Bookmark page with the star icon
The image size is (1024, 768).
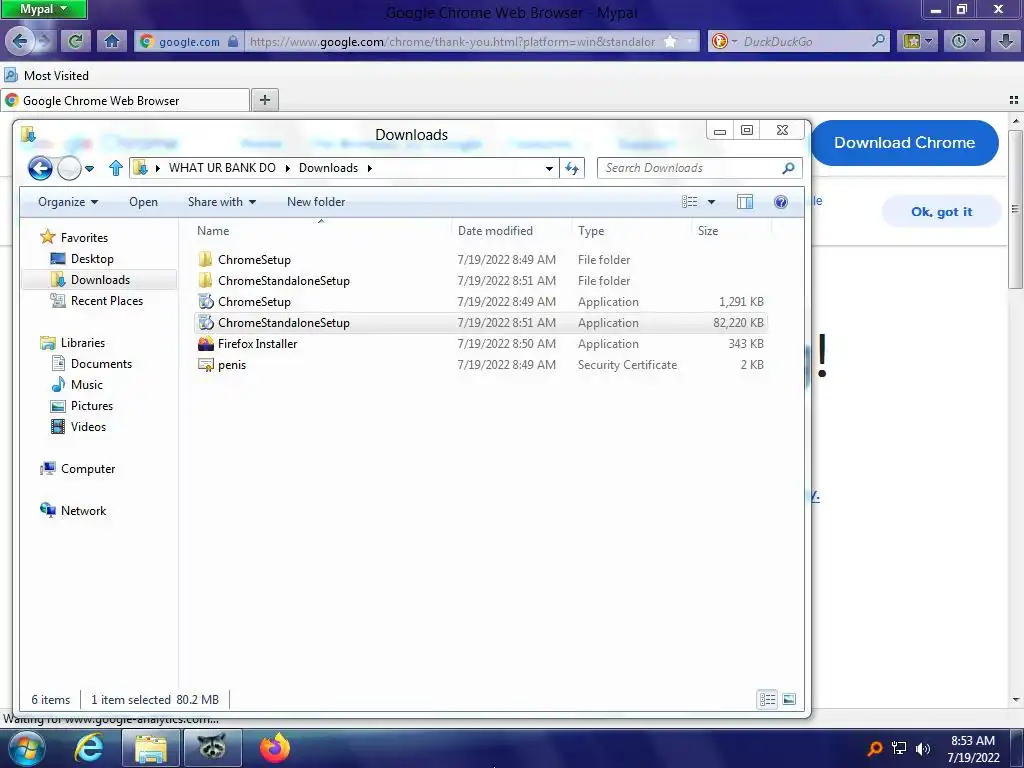(670, 41)
